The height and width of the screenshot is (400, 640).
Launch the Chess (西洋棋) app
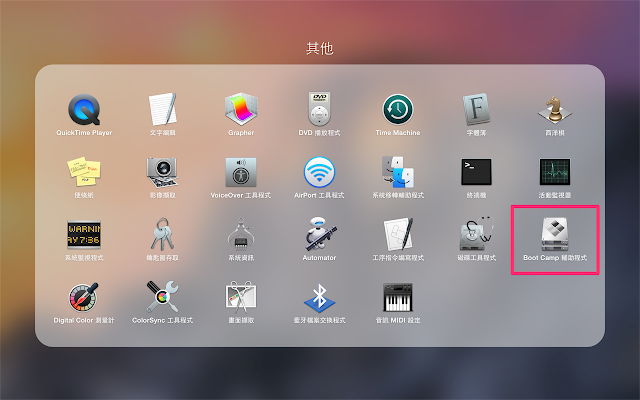555,110
